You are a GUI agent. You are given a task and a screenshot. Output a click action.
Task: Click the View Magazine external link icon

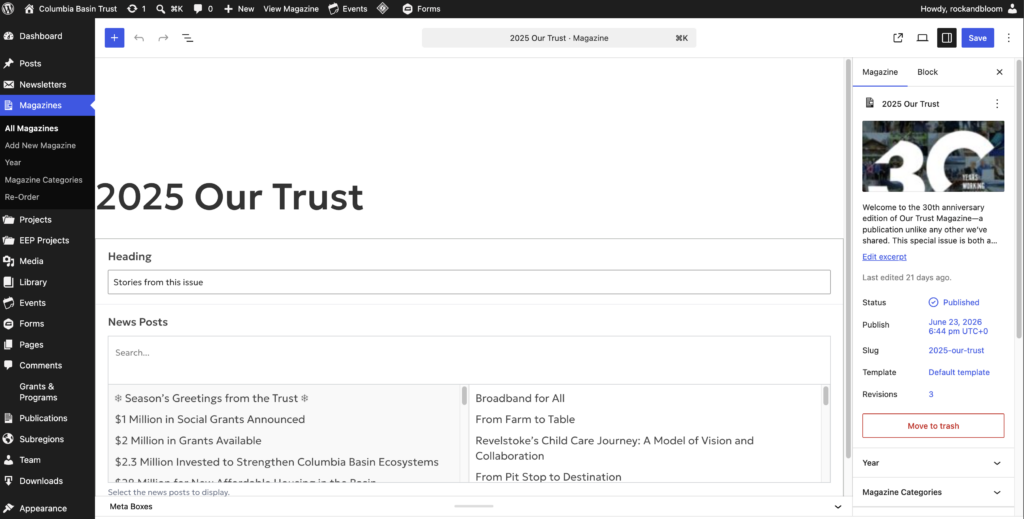click(898, 38)
